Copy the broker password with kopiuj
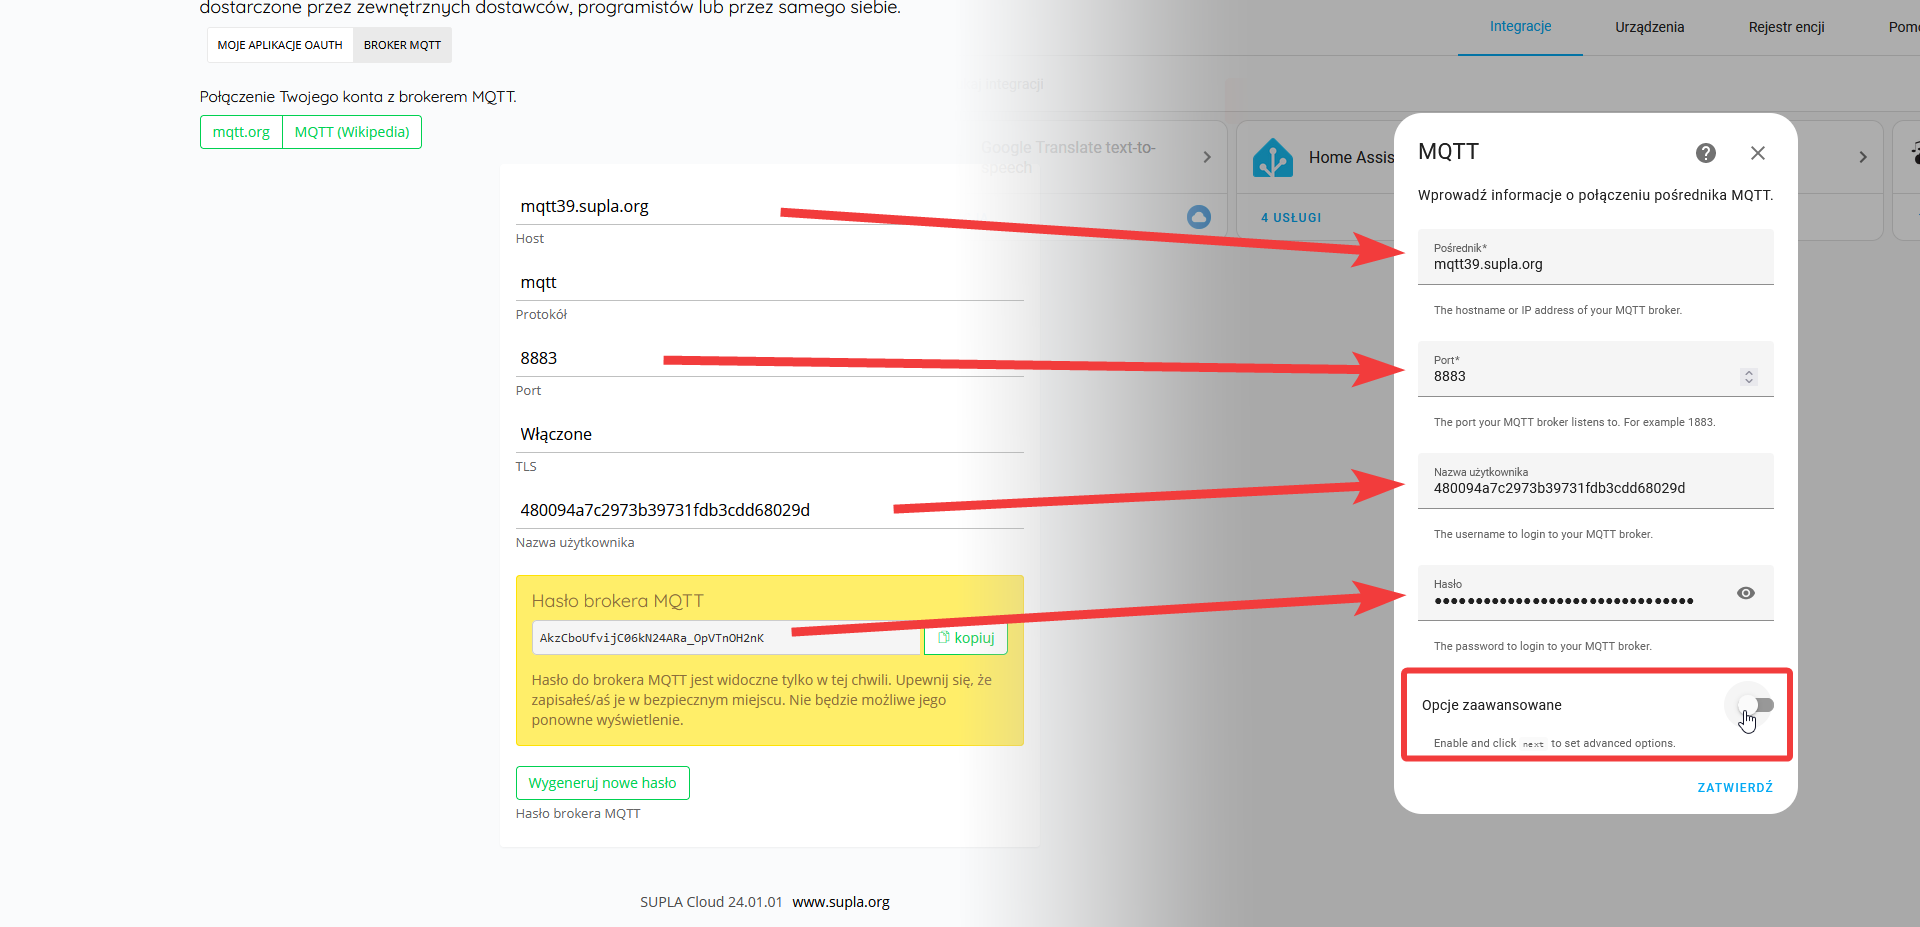Screen dimensions: 1920x927 966,638
